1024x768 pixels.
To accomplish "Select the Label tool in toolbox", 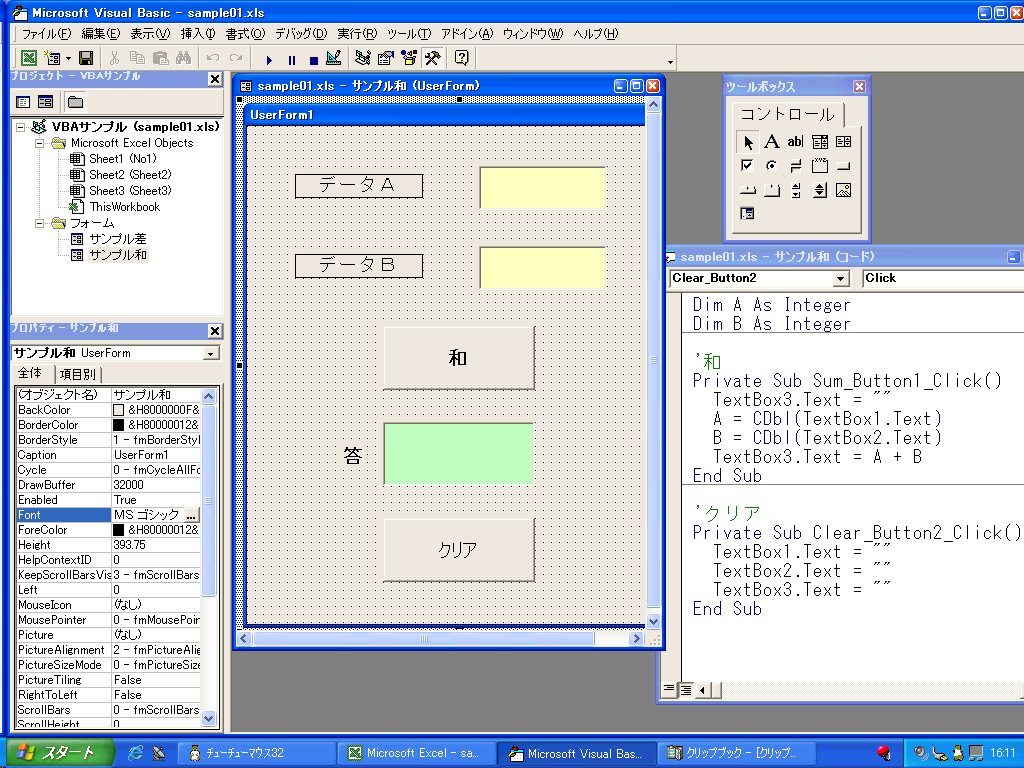I will [772, 142].
